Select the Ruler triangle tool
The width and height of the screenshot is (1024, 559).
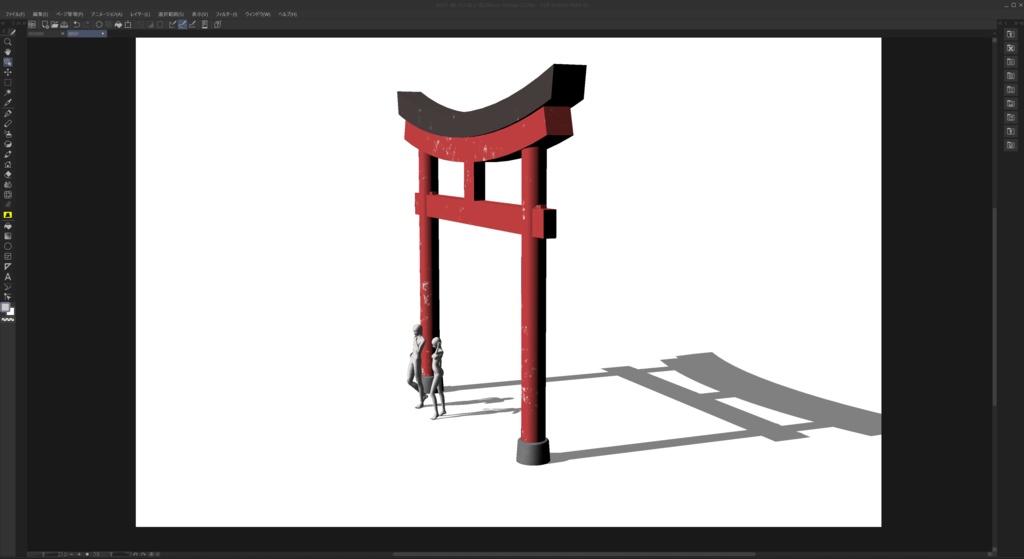point(8,266)
